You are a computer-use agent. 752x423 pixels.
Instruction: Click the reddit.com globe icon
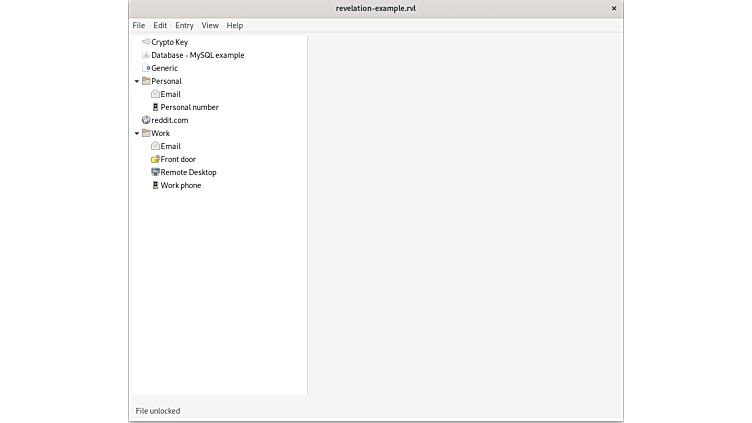[x=146, y=120]
